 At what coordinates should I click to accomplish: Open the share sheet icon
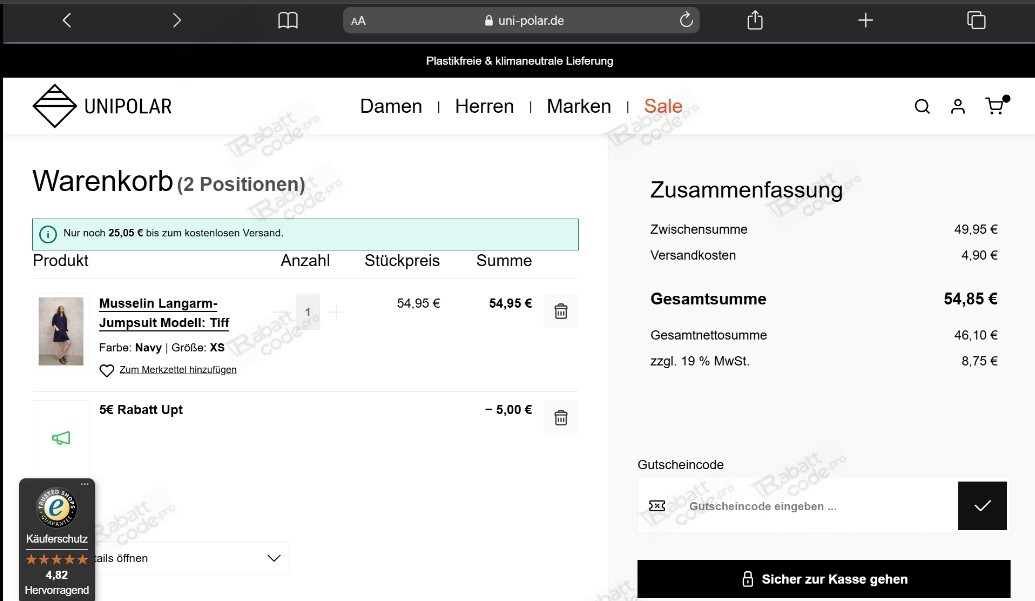click(755, 20)
